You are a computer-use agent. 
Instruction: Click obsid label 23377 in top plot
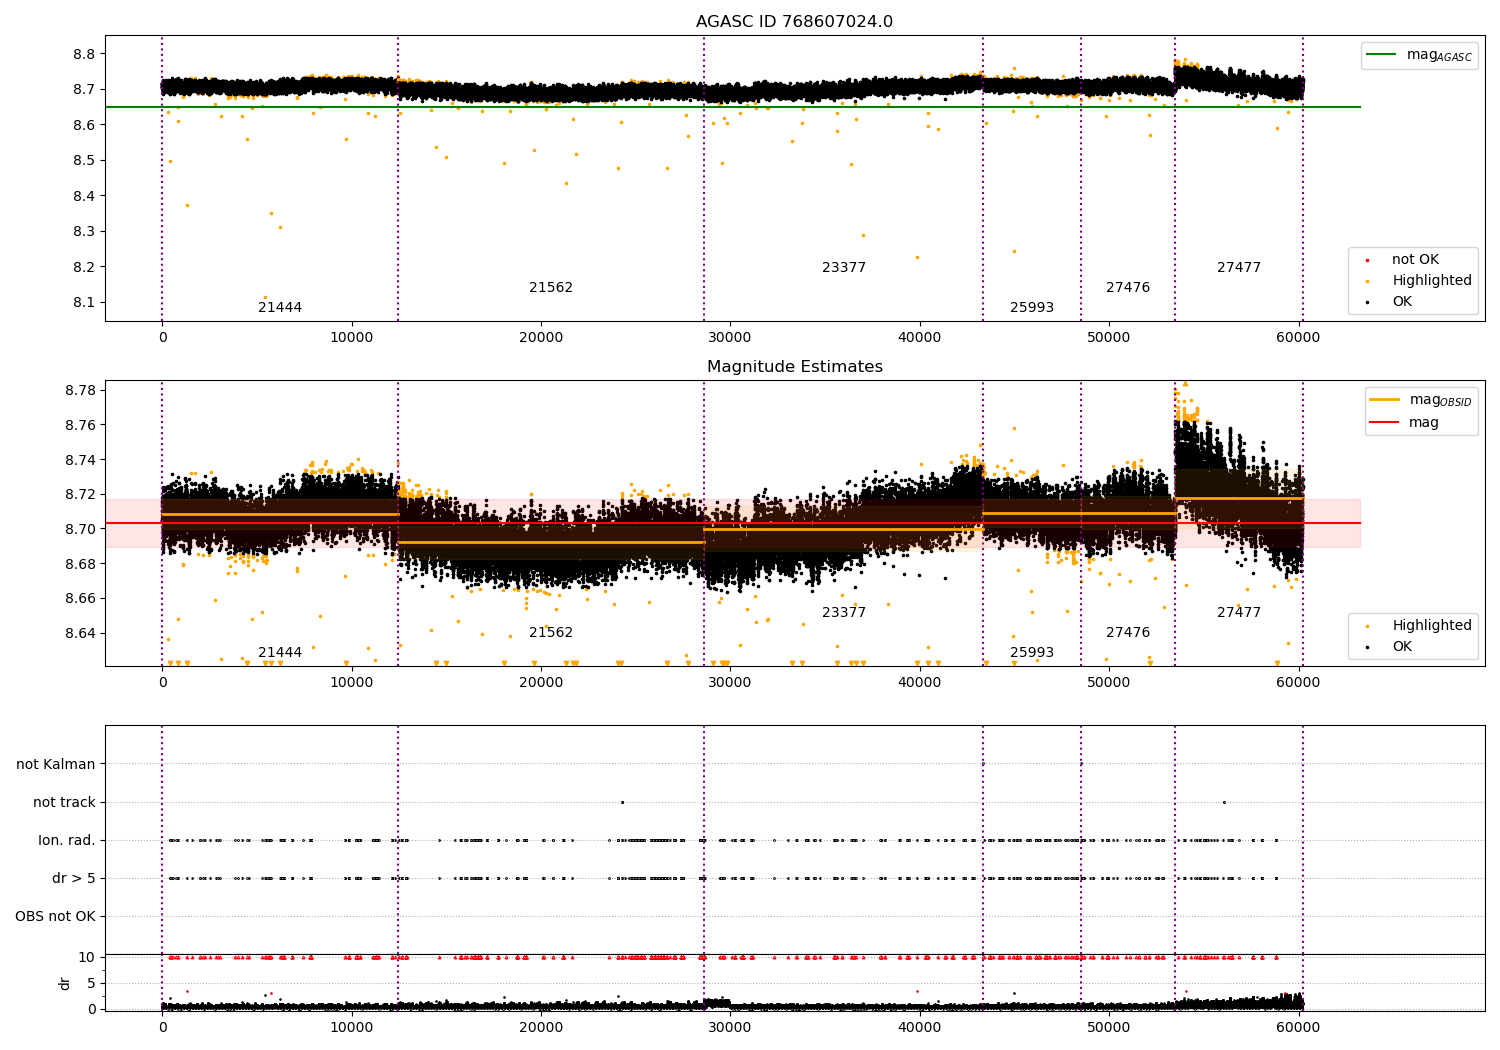click(x=844, y=268)
